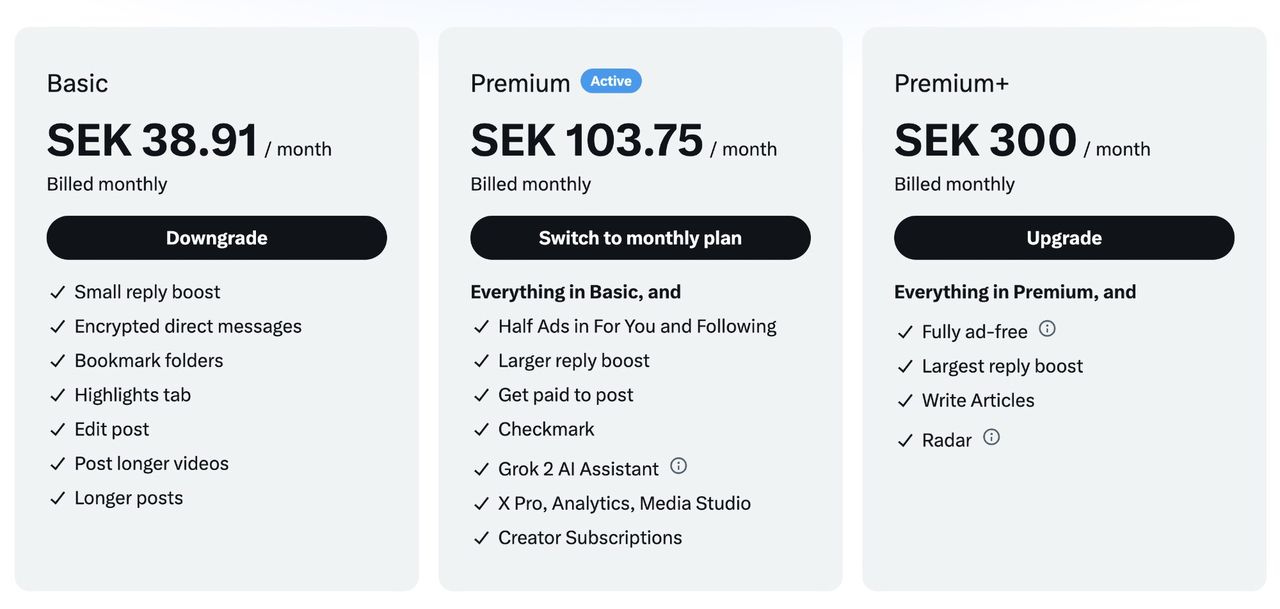This screenshot has width=1280, height=609.
Task: Click the checkmark icon beside Small reply boost
Action: pos(58,292)
